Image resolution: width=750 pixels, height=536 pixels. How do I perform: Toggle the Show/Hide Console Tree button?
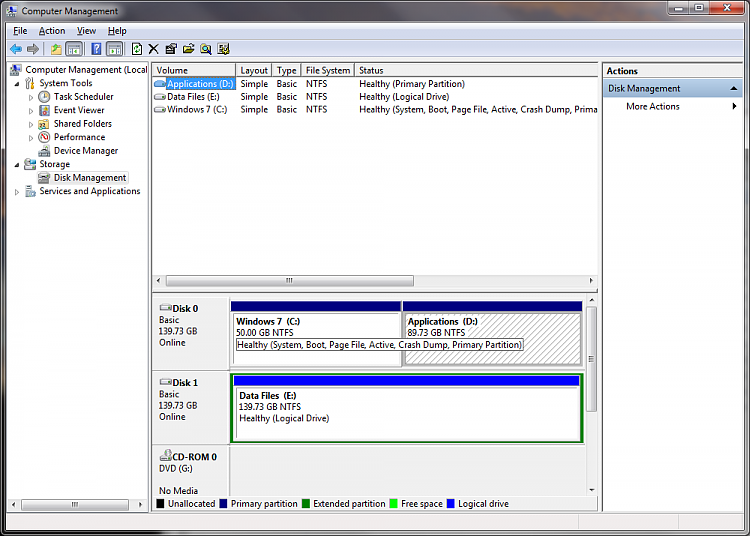(74, 49)
